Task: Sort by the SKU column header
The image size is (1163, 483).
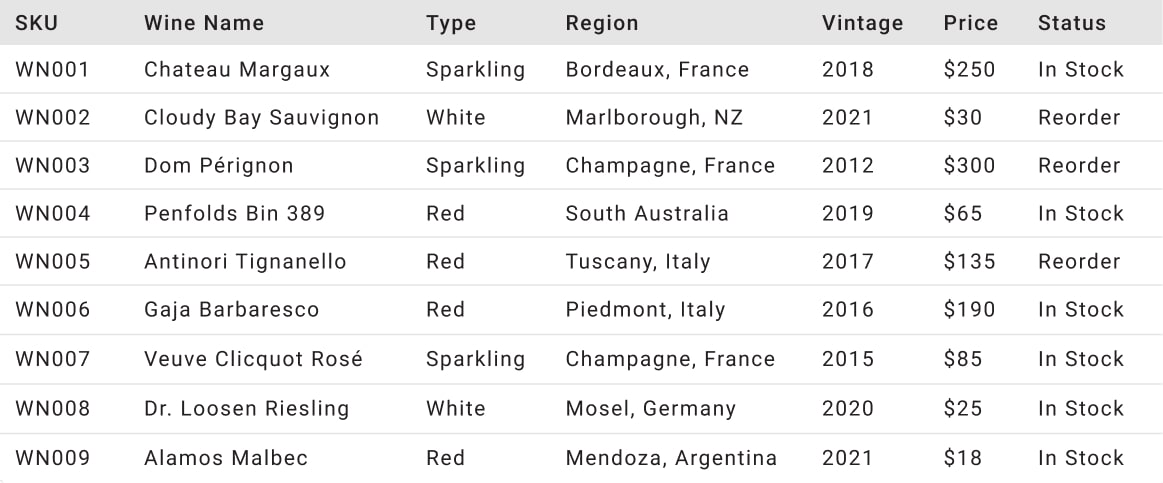Action: [x=36, y=23]
